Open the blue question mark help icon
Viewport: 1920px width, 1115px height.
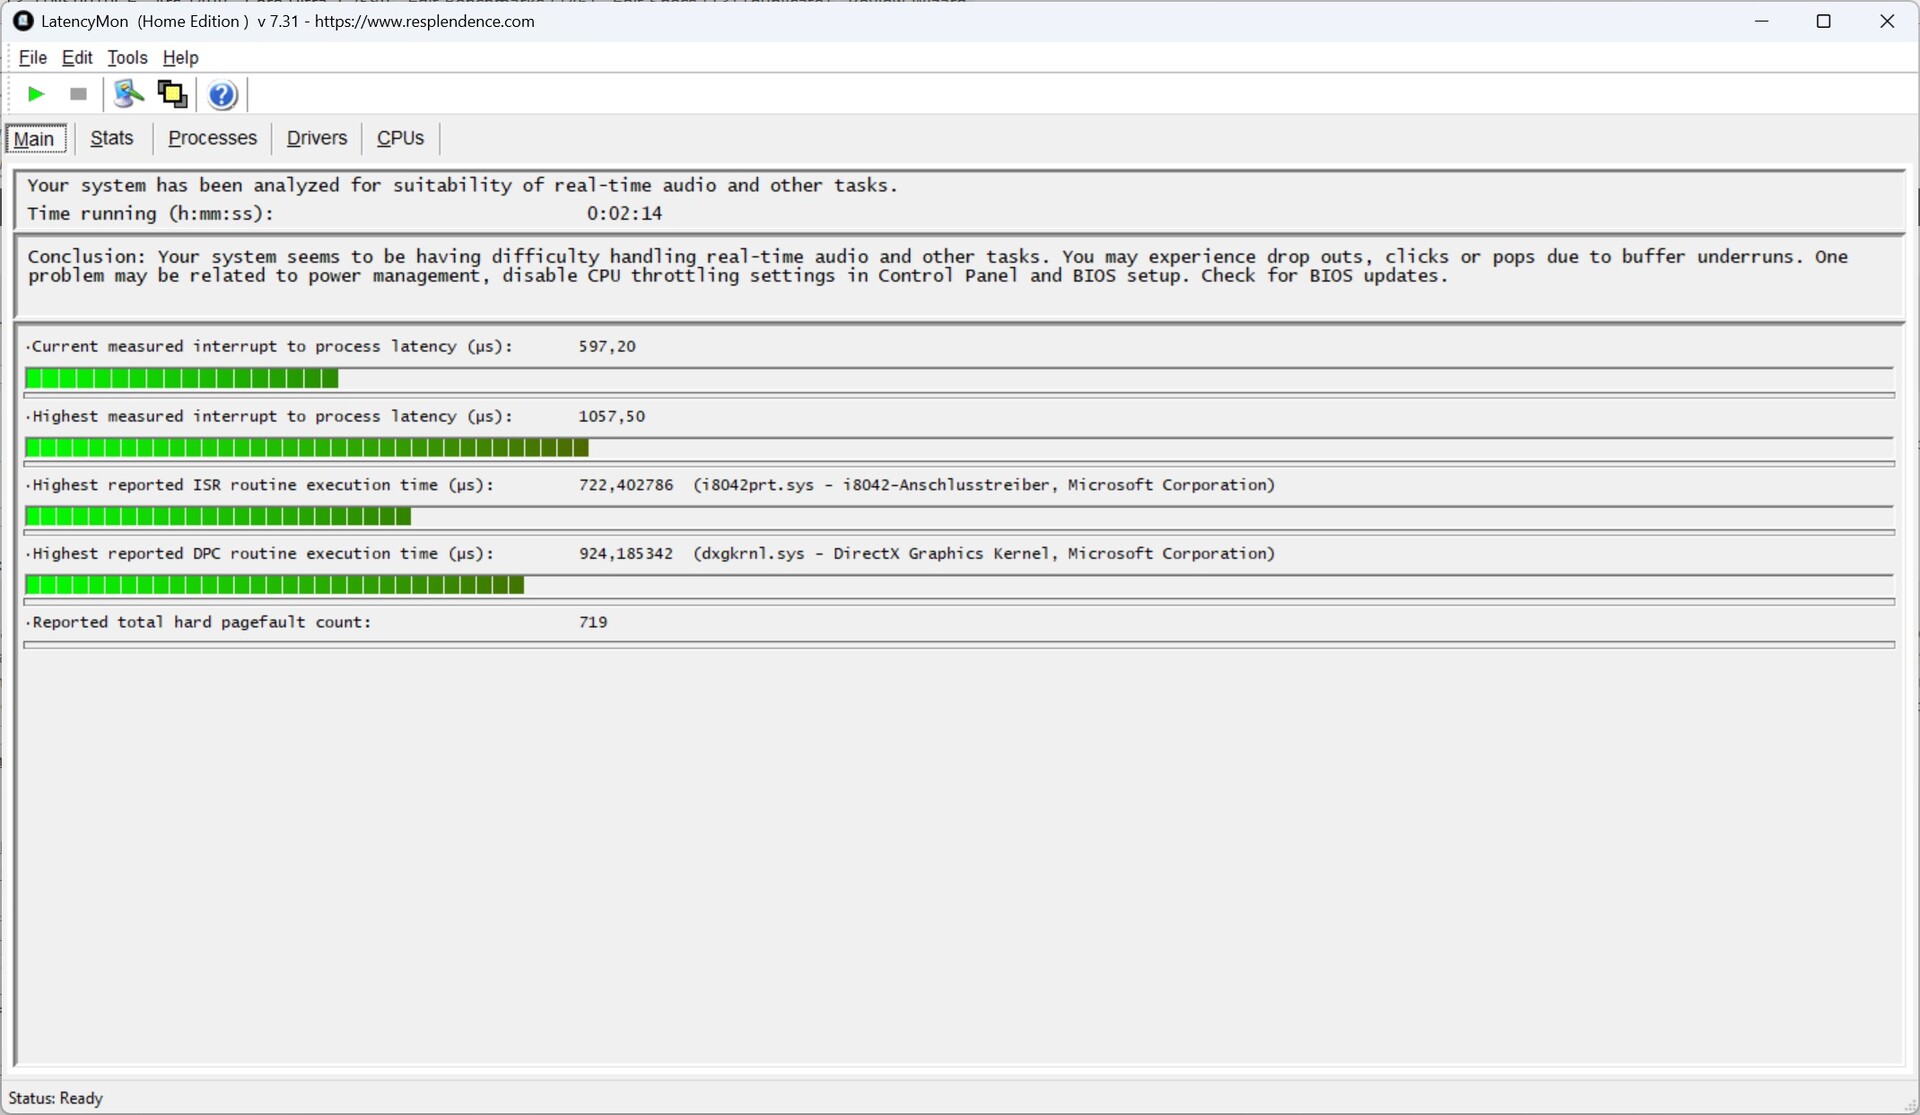(x=222, y=95)
